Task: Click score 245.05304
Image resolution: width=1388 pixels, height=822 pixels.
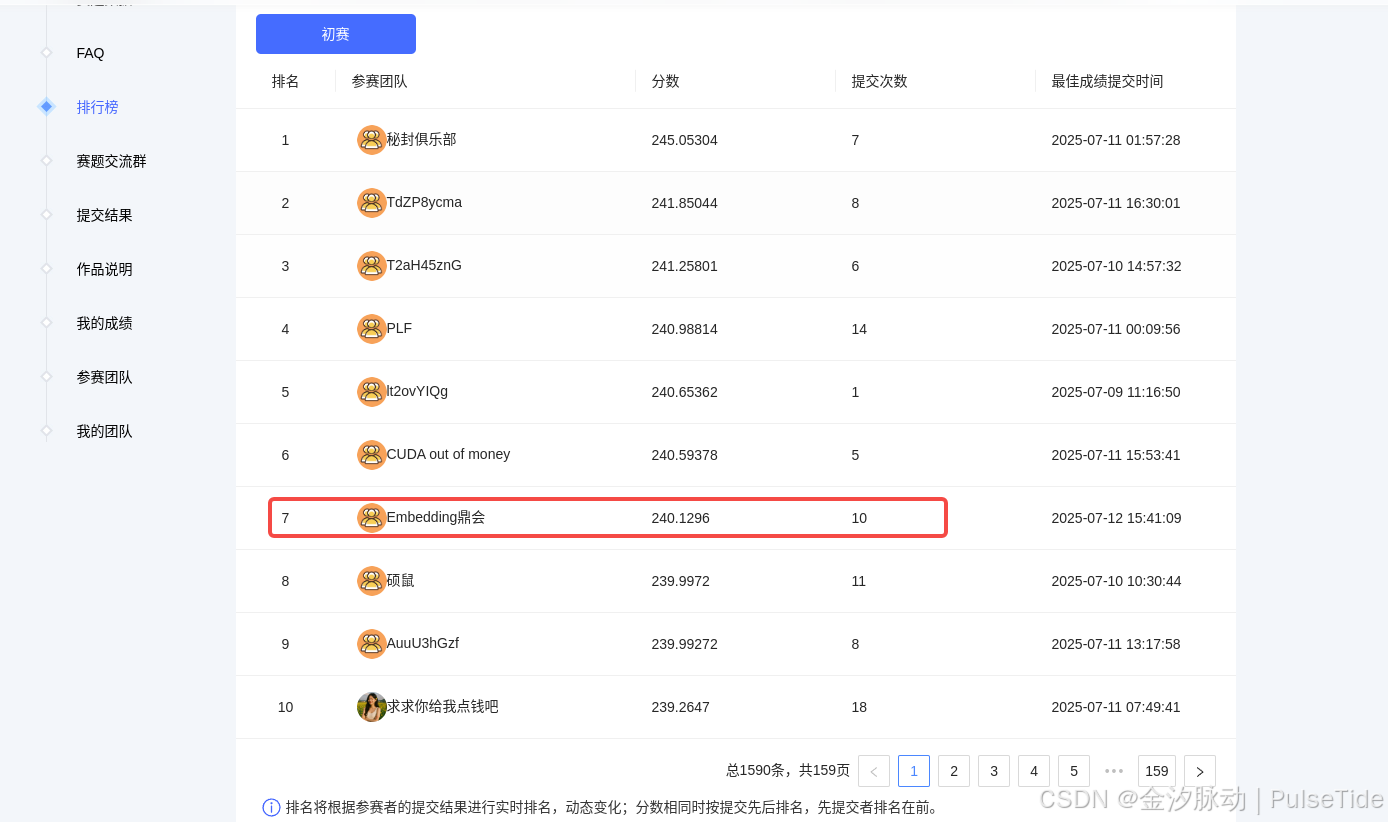Action: 684,140
